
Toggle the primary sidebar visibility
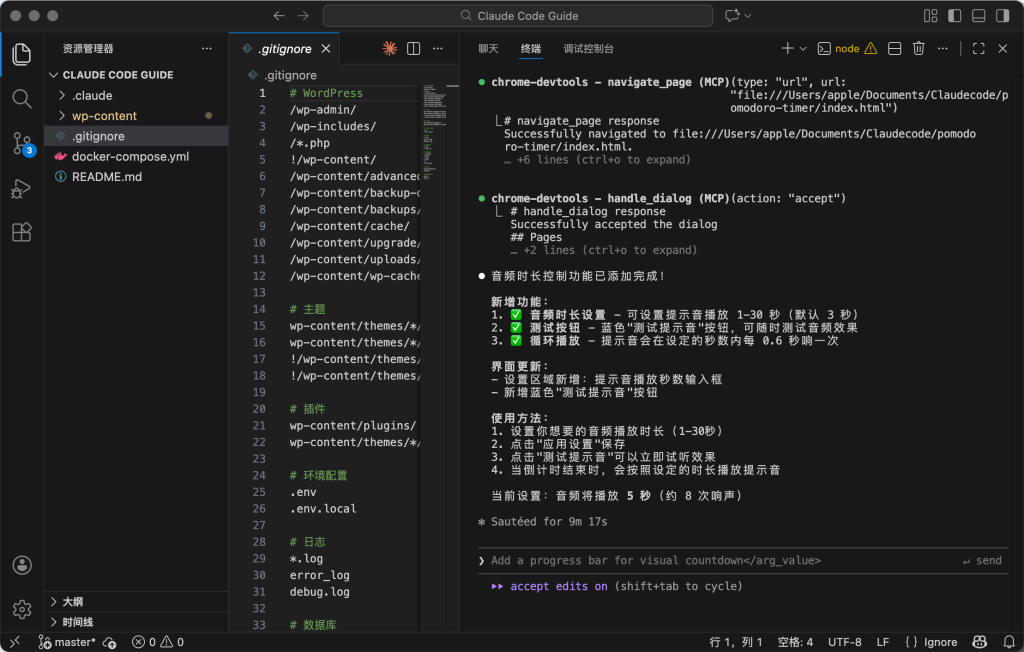click(955, 16)
